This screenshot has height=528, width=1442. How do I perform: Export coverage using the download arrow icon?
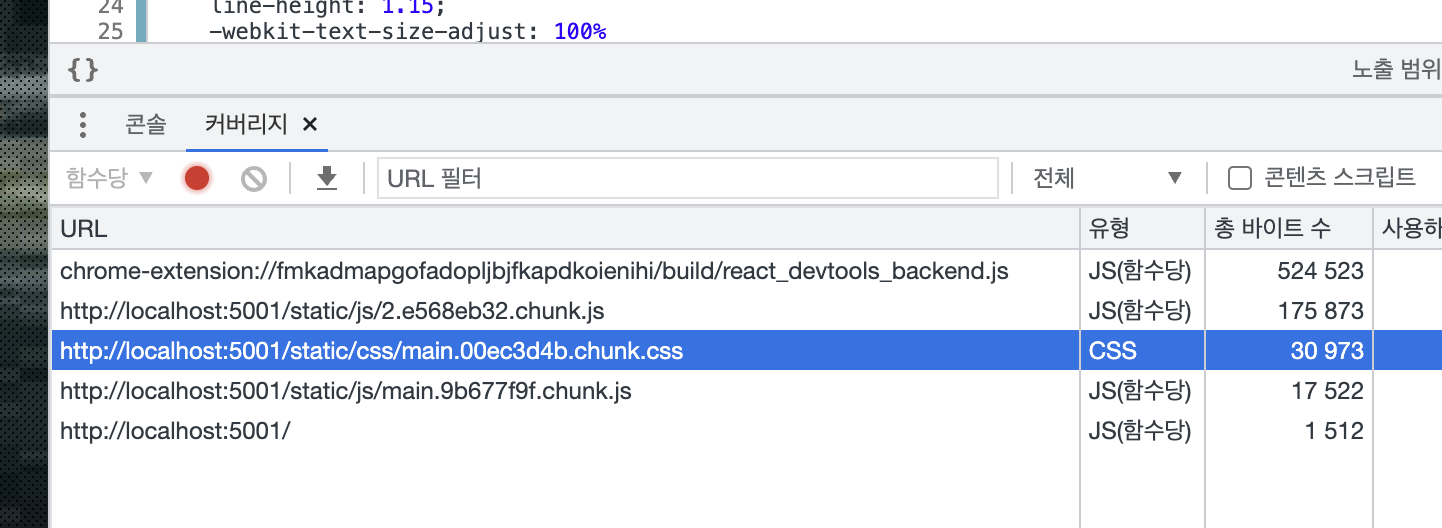tap(327, 179)
